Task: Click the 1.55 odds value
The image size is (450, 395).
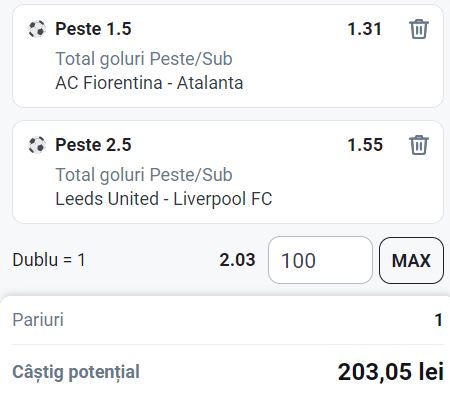Action: [365, 145]
